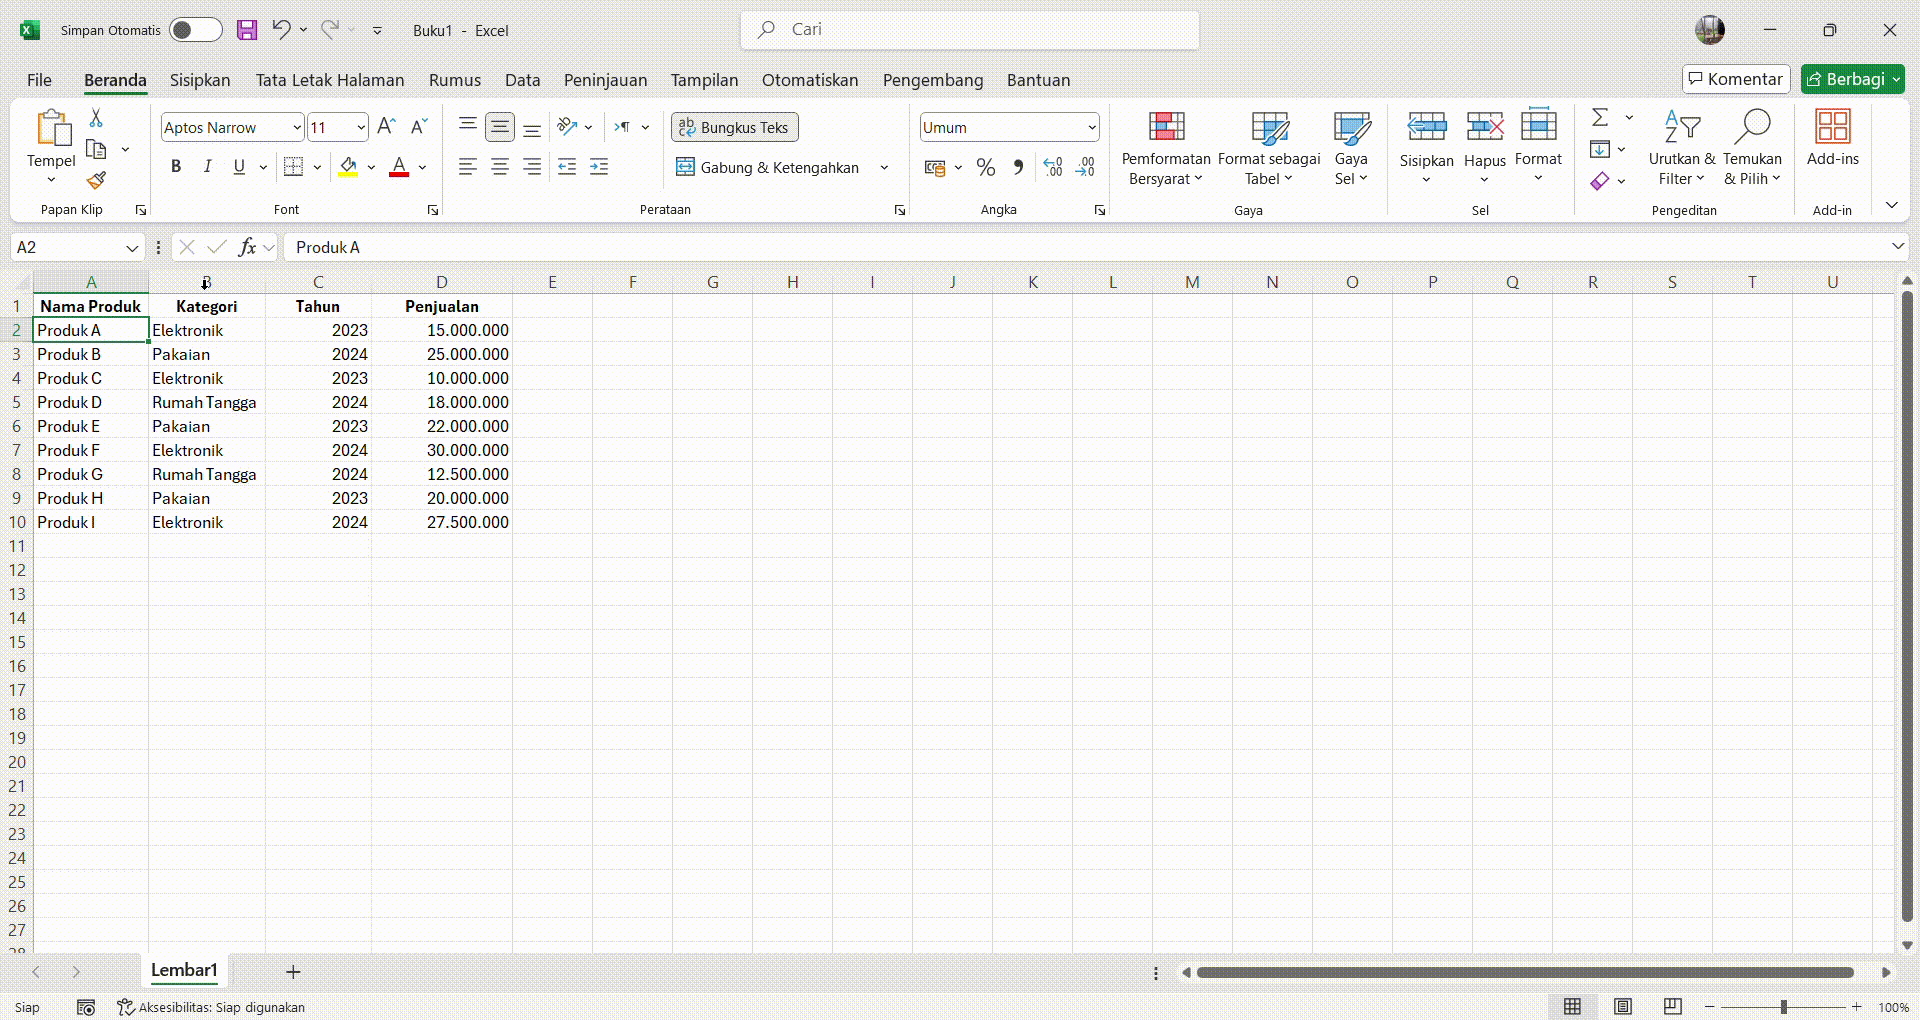Toggle Underline formatting

(239, 167)
